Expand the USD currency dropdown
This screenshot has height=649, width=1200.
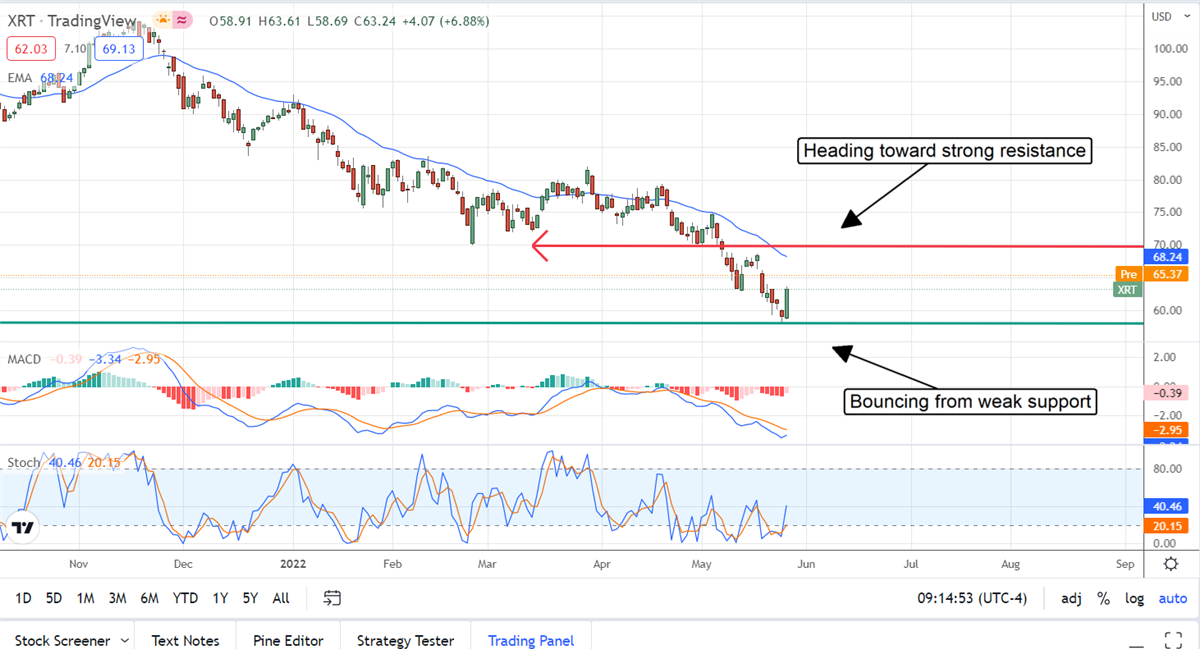coord(1161,16)
